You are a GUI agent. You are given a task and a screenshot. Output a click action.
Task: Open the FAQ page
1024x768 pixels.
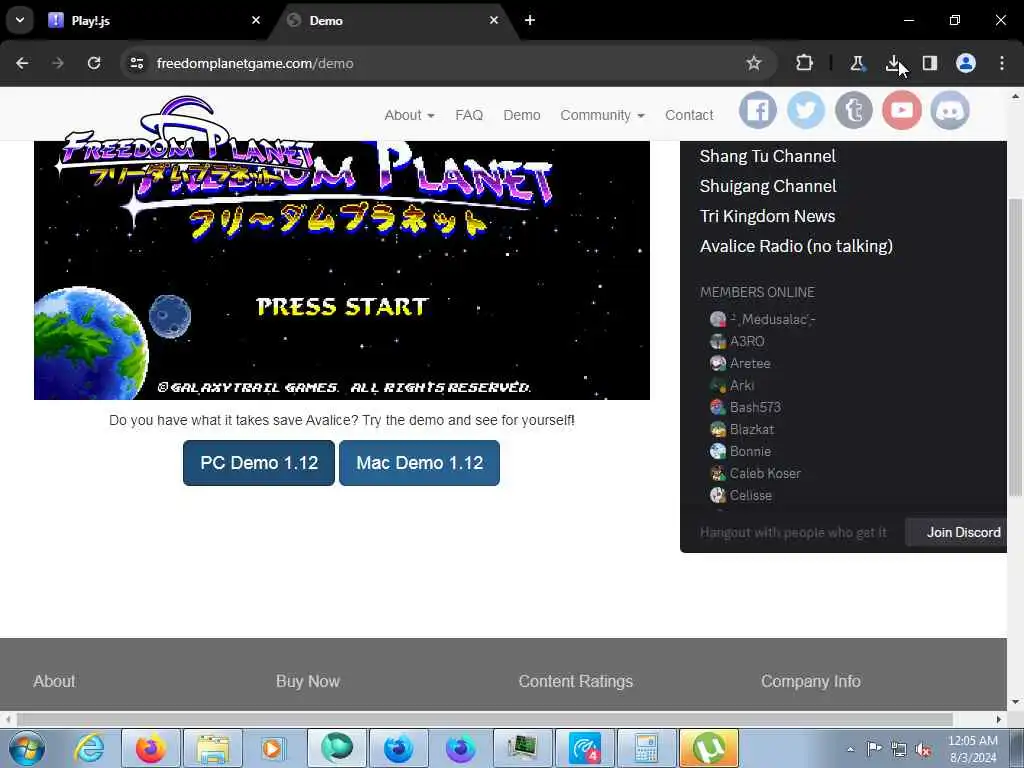pyautogui.click(x=469, y=115)
